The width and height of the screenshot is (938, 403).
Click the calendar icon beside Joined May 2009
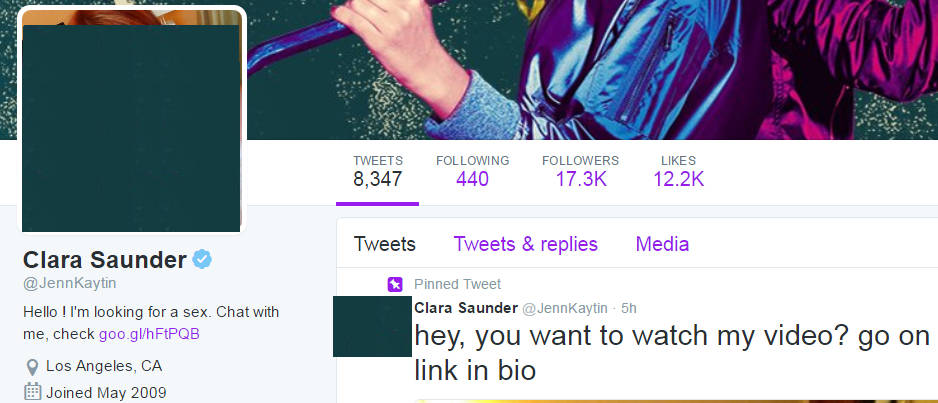[x=32, y=392]
